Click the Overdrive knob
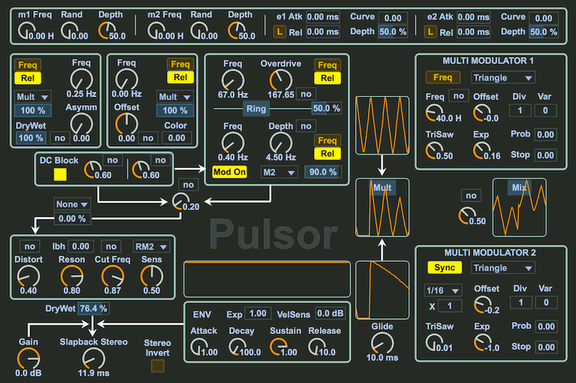576x383 pixels. point(281,80)
